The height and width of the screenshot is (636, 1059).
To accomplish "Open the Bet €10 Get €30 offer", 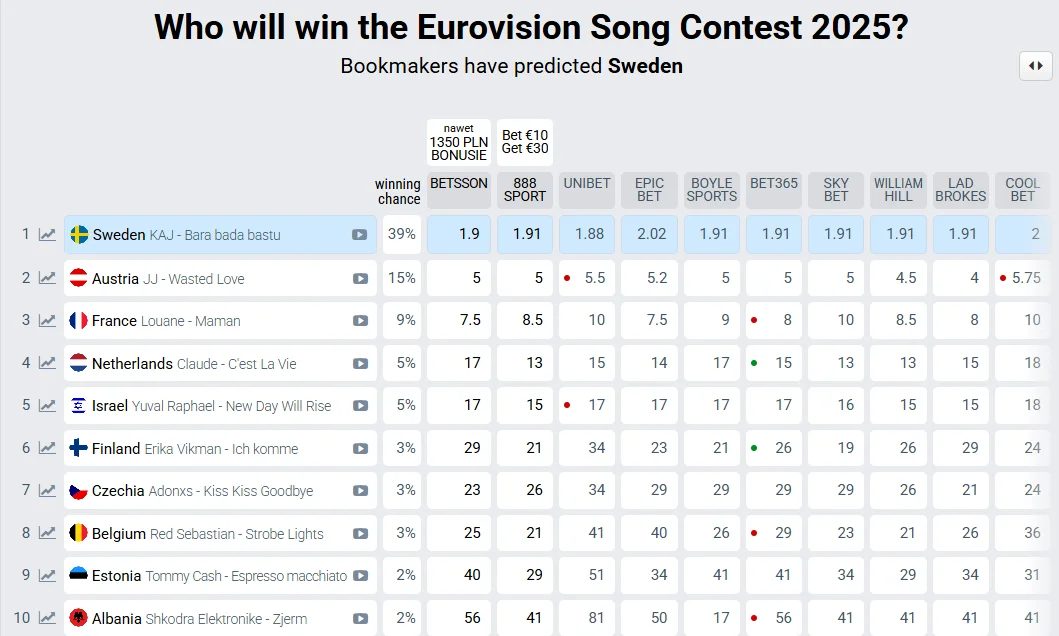I will pos(525,142).
